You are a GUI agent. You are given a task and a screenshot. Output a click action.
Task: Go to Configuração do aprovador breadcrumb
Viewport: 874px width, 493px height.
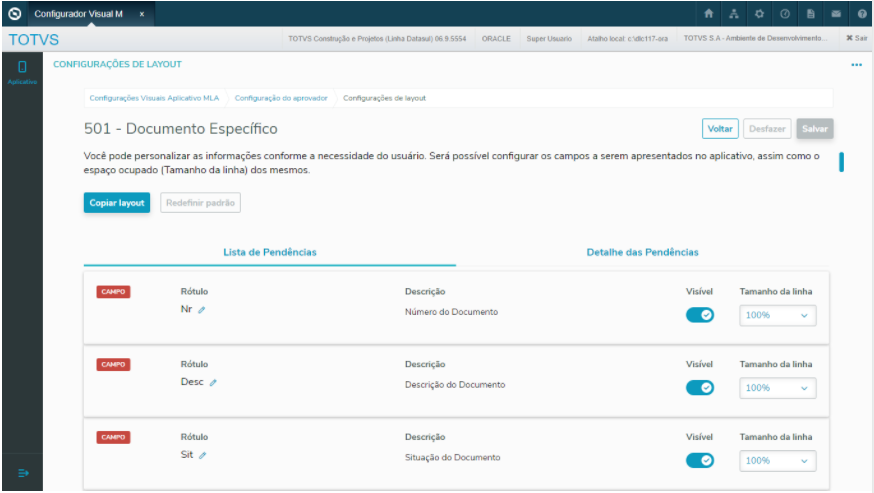click(281, 98)
